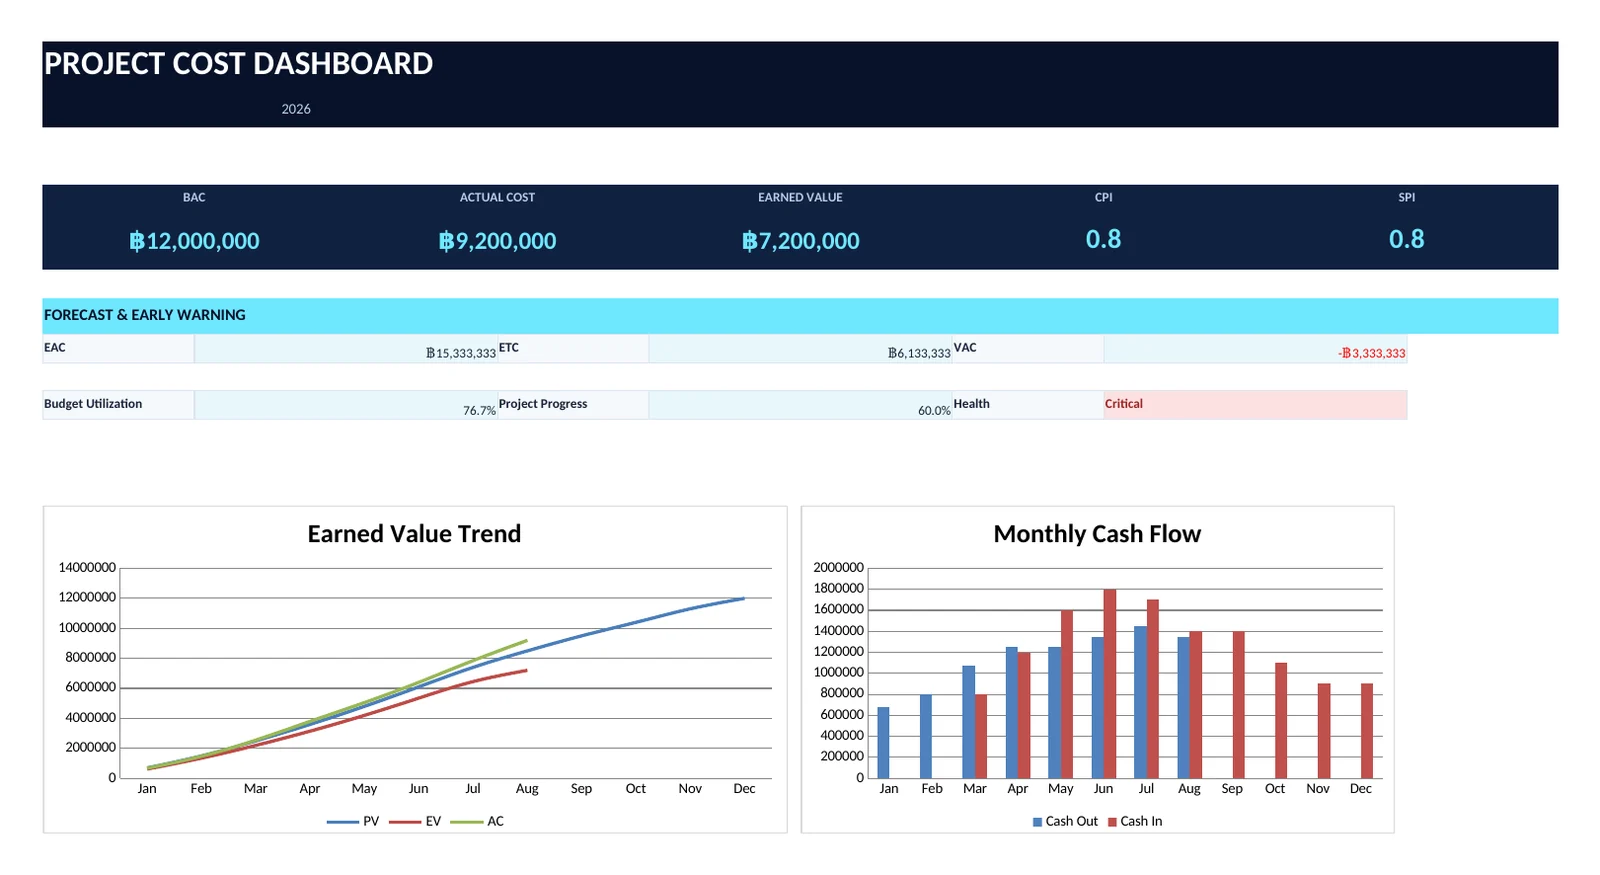Select the VAC label cell
The height and width of the screenshot is (875, 1600).
click(1028, 349)
